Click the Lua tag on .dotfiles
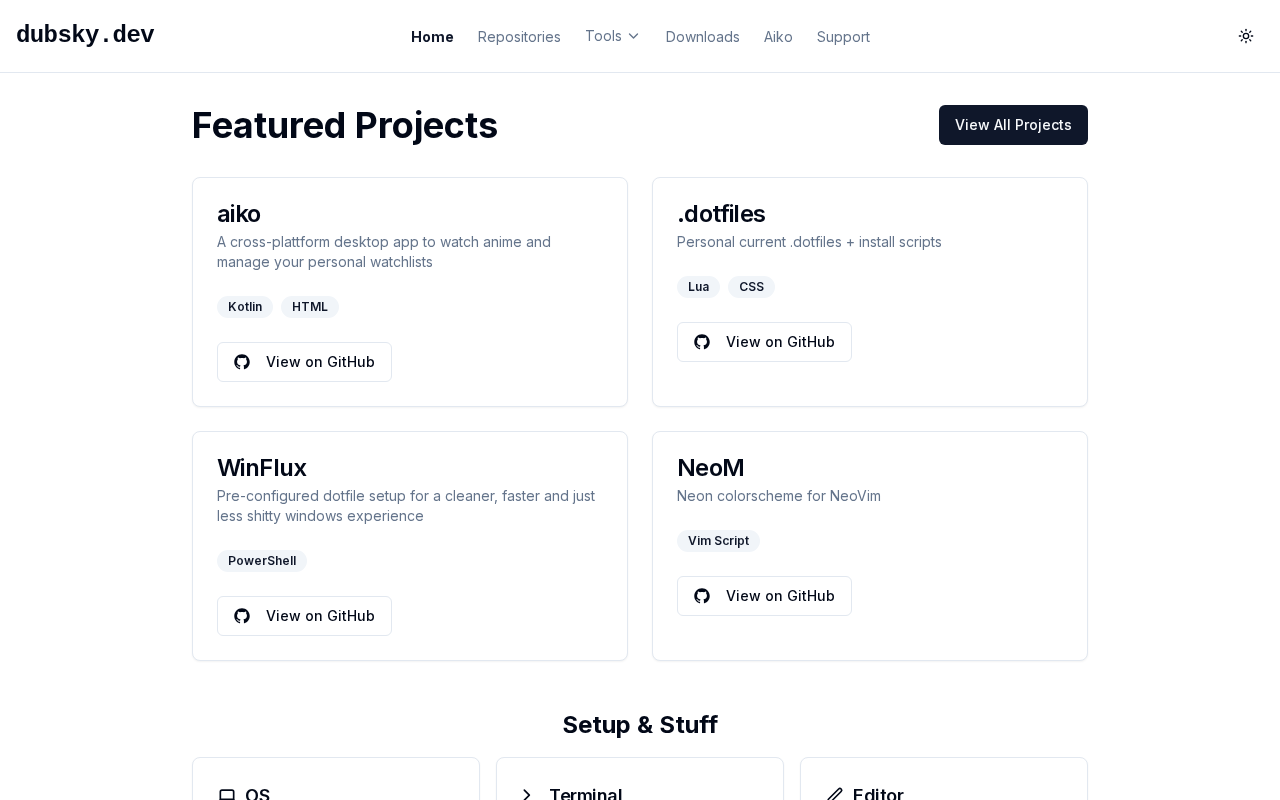 click(698, 287)
